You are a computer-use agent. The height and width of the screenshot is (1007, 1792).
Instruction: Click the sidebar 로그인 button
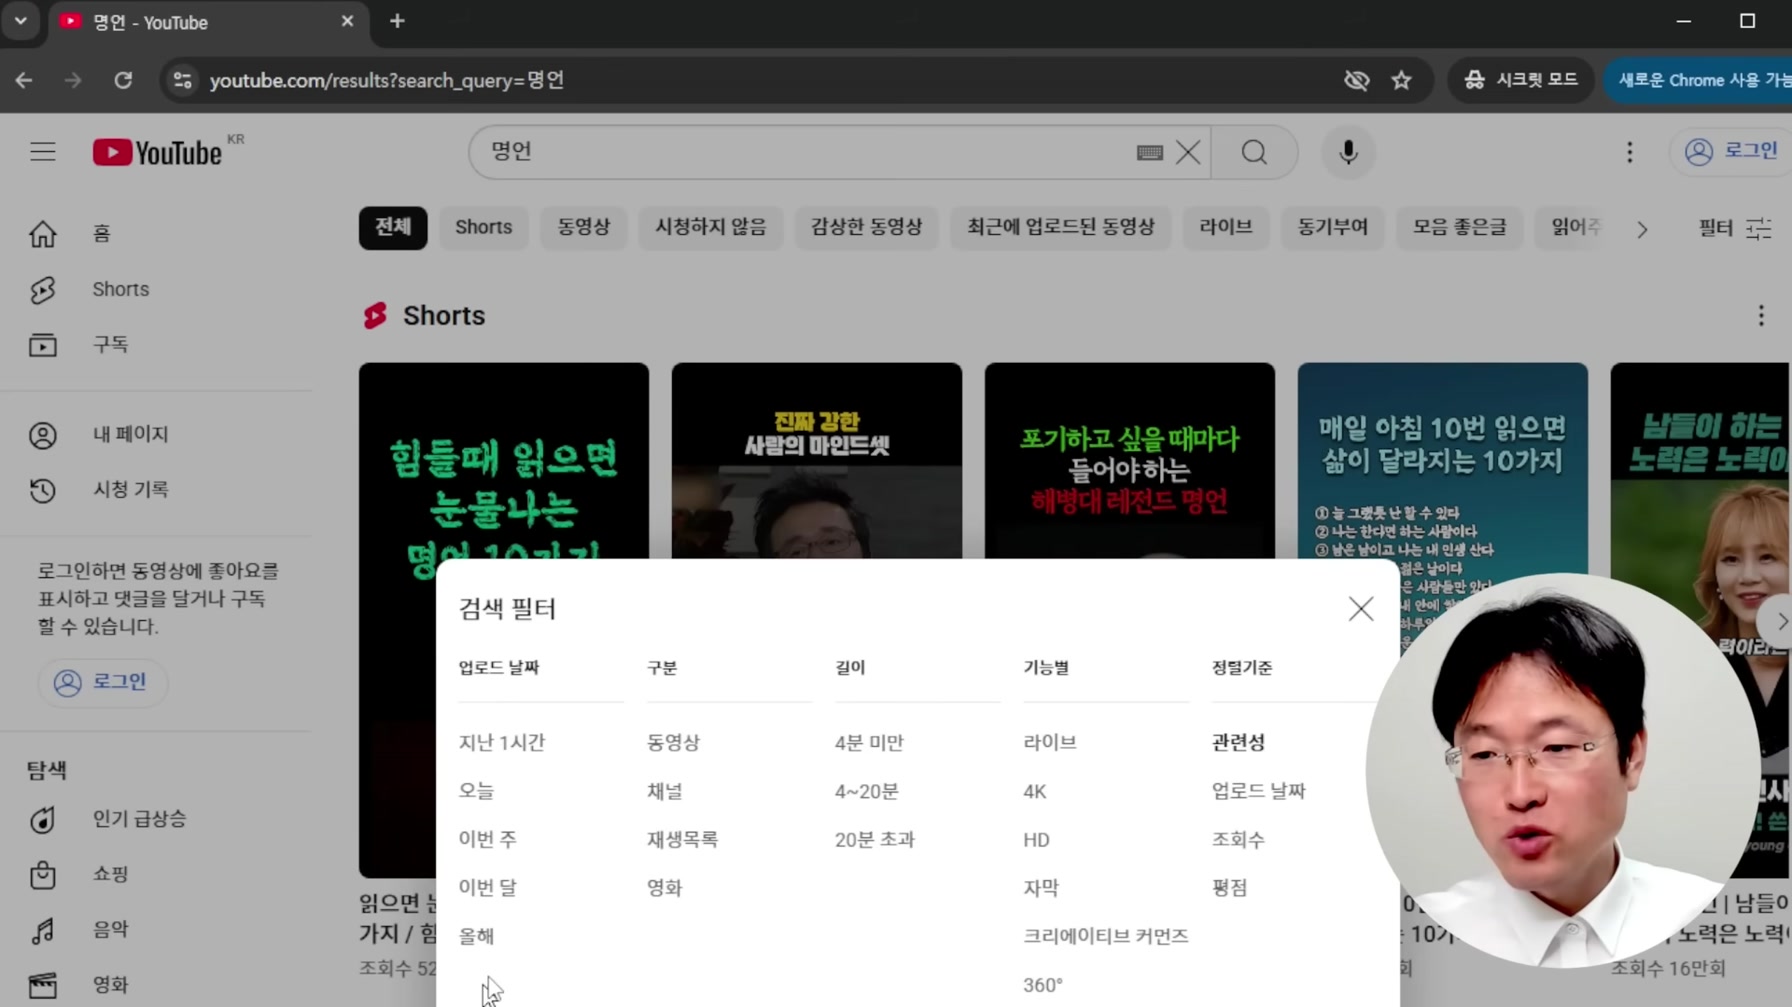pos(102,682)
